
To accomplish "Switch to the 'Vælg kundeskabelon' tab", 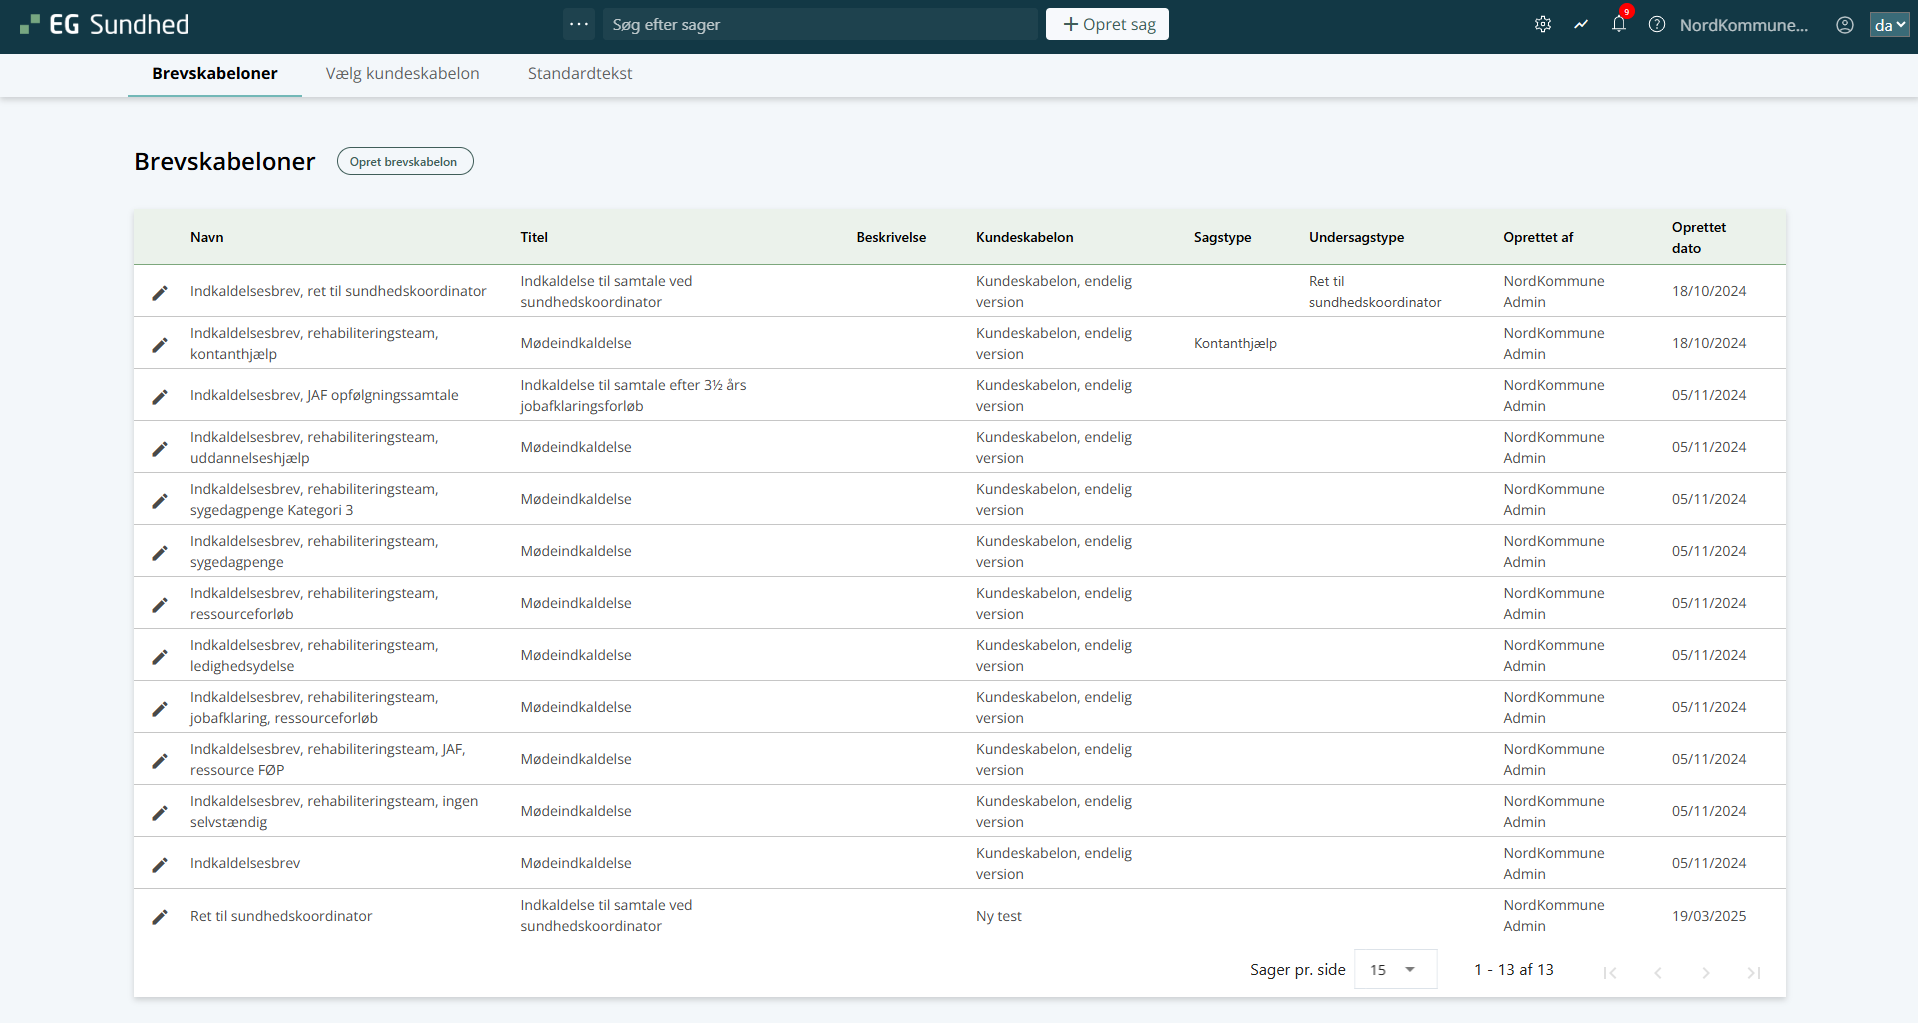I will [x=402, y=74].
